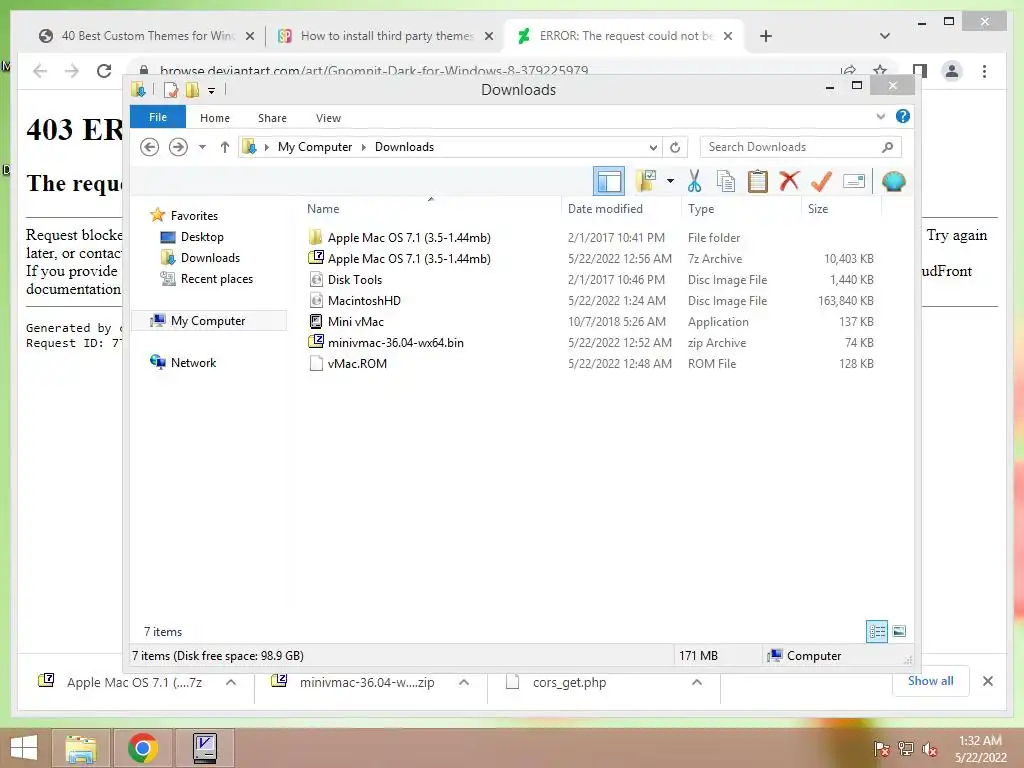1024x768 pixels.
Task: Click the Cut scissors icon
Action: pyautogui.click(x=694, y=181)
